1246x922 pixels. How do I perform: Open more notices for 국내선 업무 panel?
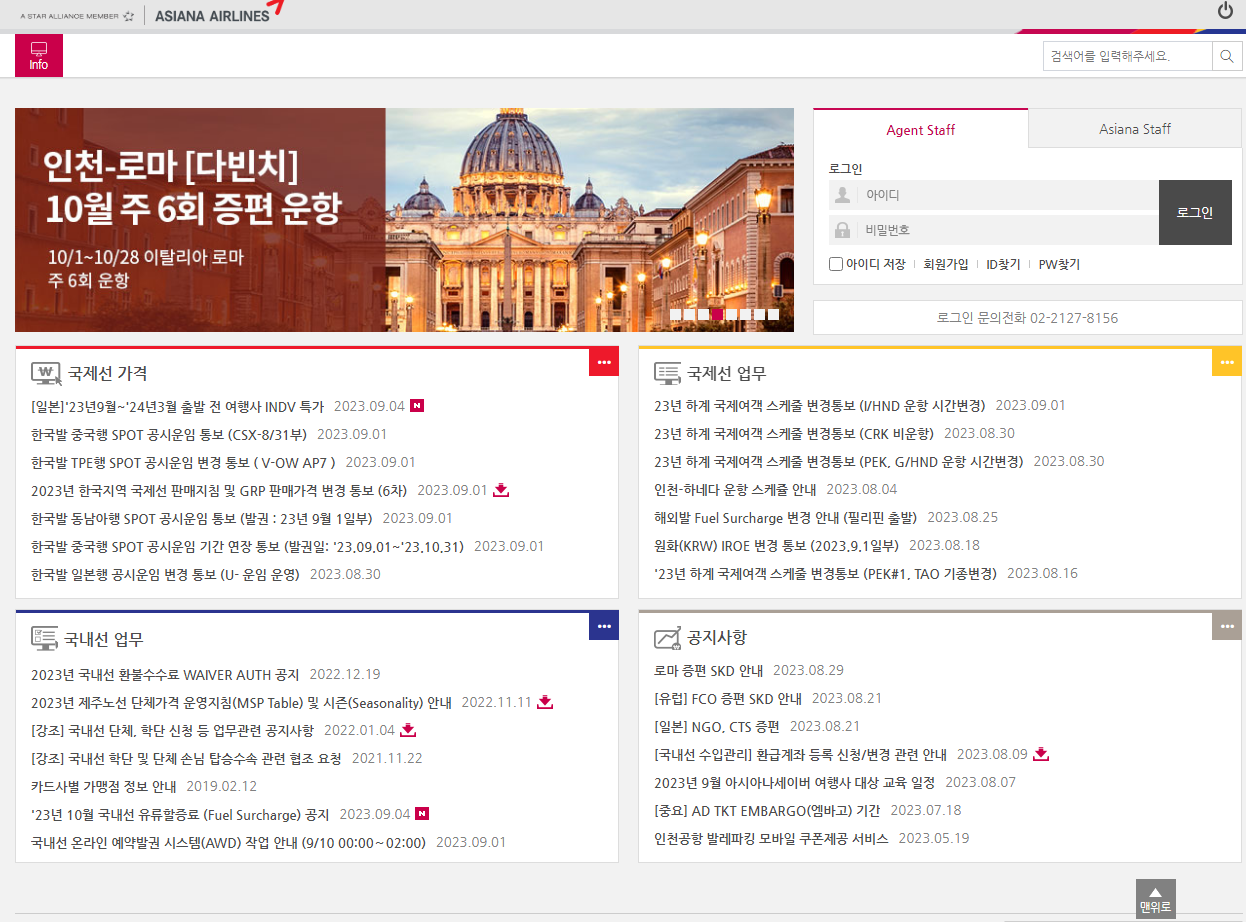tap(603, 625)
